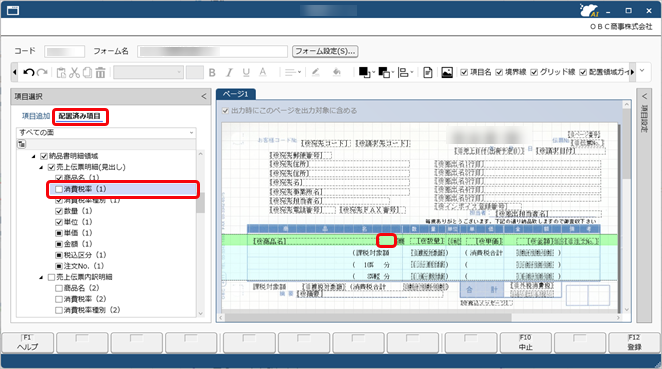Viewport: 662px width, 369px height.
Task: Check the 消費税率（1） checkbox
Action: coord(59,189)
